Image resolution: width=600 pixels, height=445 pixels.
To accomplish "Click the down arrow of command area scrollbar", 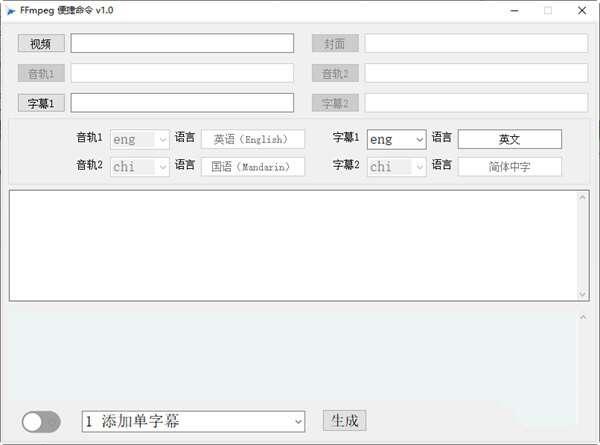I will click(x=582, y=294).
